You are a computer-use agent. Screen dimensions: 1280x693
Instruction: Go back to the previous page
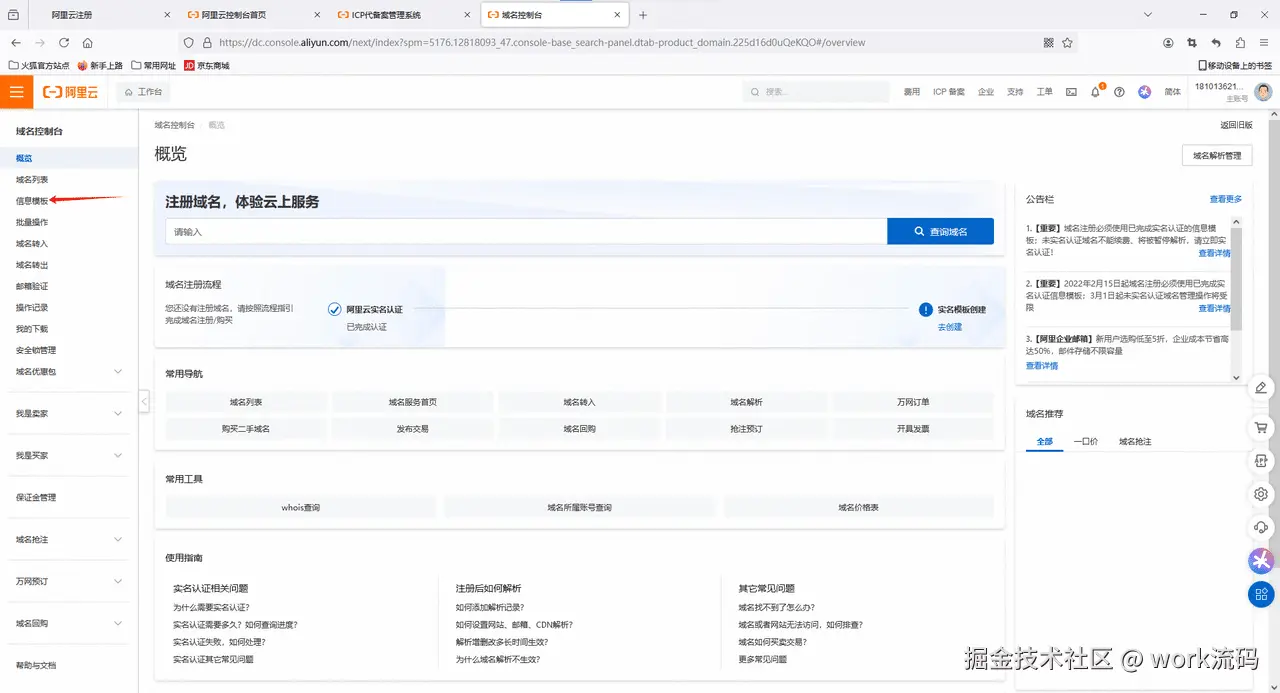pyautogui.click(x=16, y=43)
